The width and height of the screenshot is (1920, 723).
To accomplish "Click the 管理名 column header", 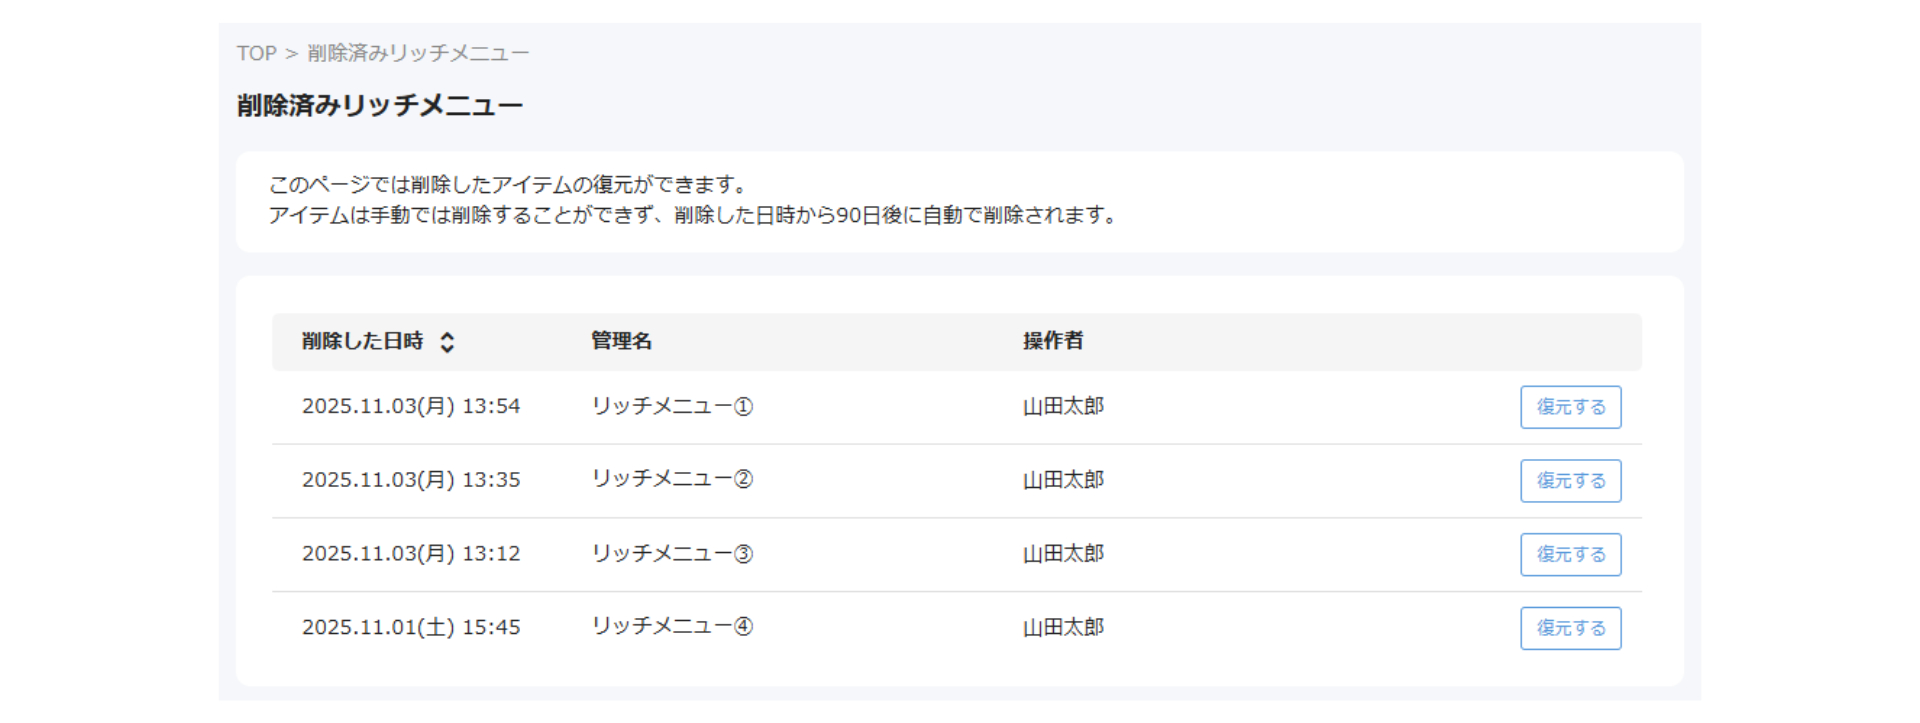I will click(x=621, y=341).
